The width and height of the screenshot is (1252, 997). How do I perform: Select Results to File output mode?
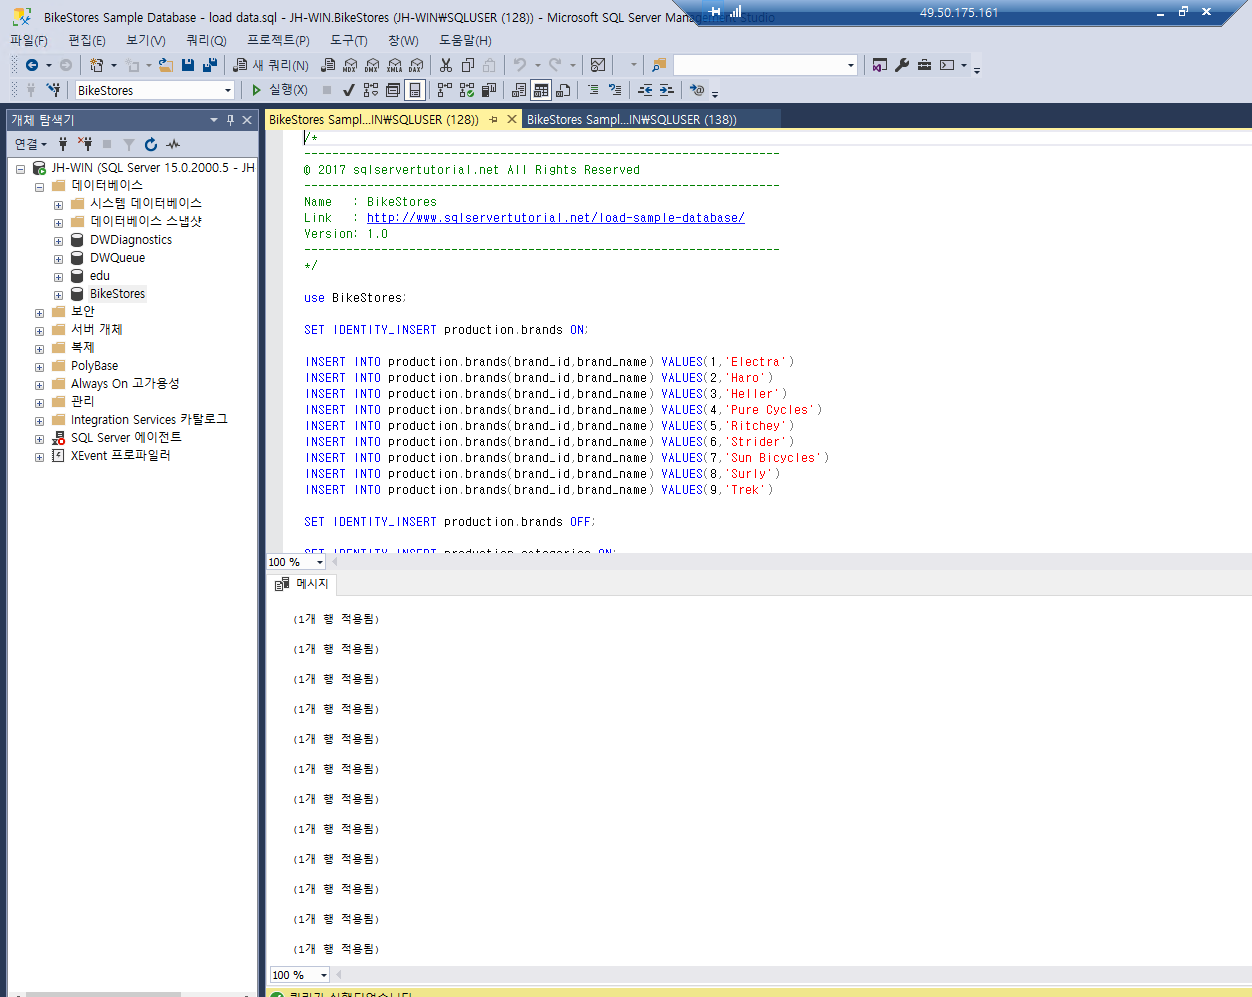[x=563, y=90]
